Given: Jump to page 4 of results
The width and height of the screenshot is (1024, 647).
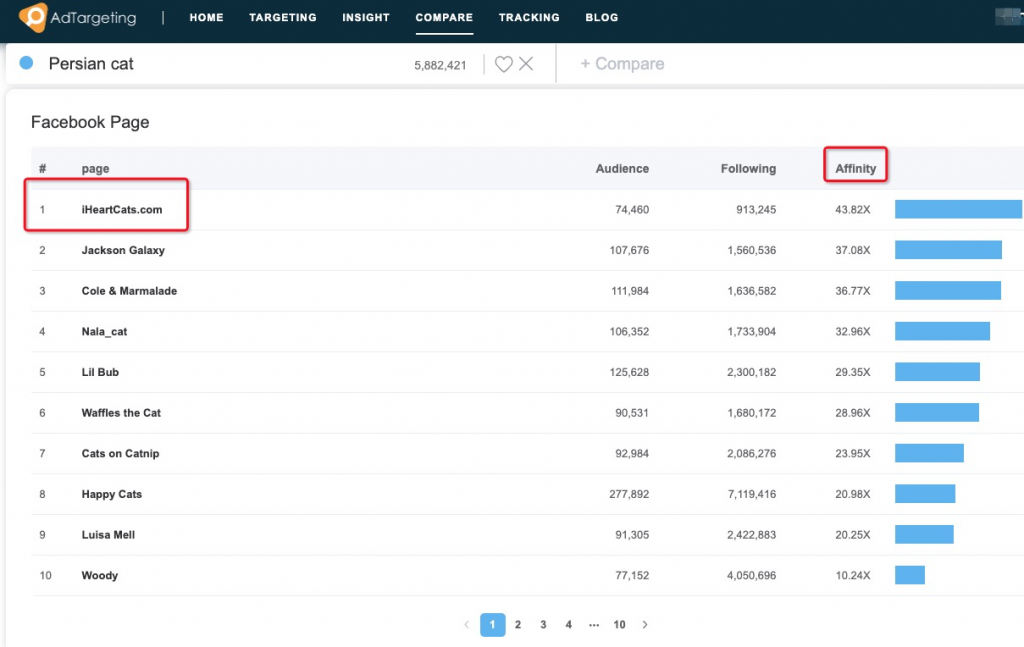Looking at the screenshot, I should coord(569,625).
